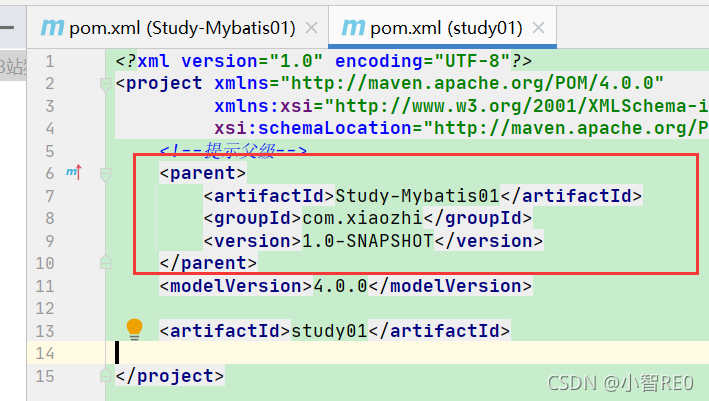Click the closing parent tag
The image size is (709, 401).
click(x=208, y=263)
